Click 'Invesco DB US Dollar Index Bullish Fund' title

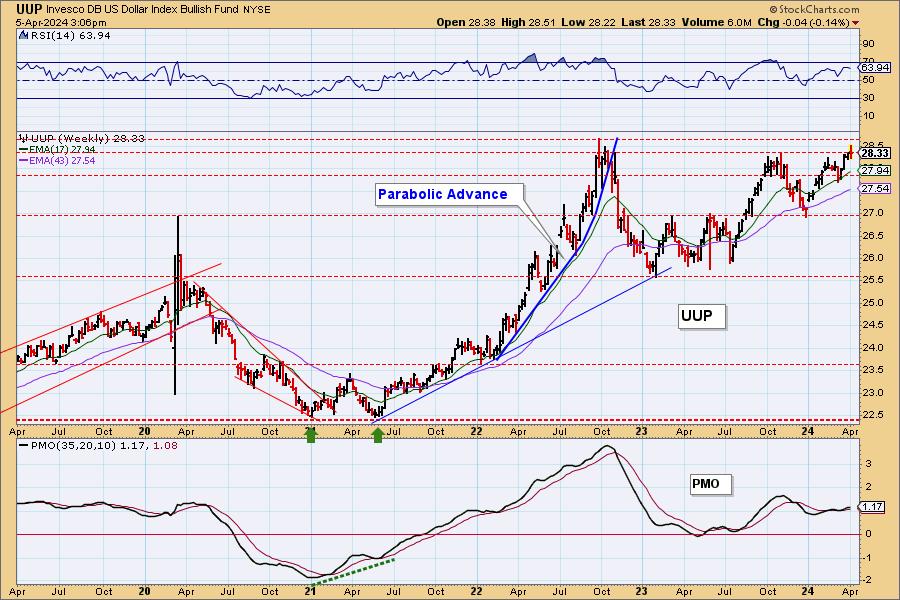pos(143,10)
